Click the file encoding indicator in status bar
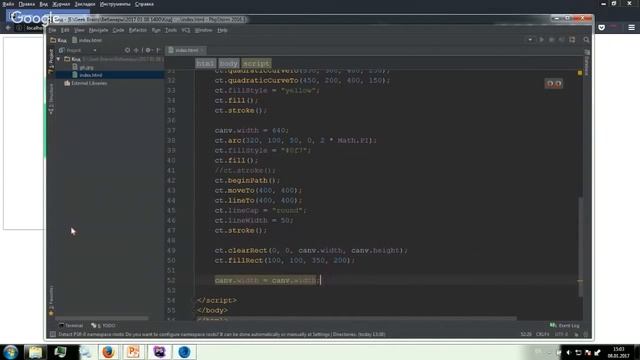Image resolution: width=640 pixels, height=360 pixels. coord(561,334)
